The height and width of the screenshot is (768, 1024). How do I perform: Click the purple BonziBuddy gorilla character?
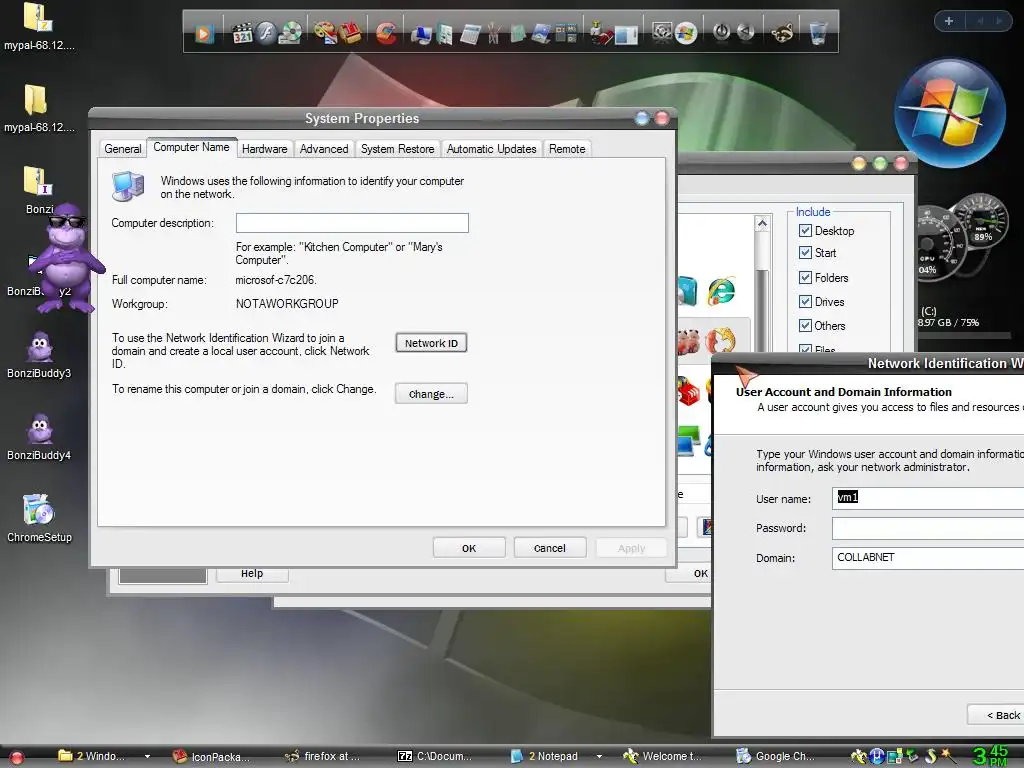[x=67, y=257]
